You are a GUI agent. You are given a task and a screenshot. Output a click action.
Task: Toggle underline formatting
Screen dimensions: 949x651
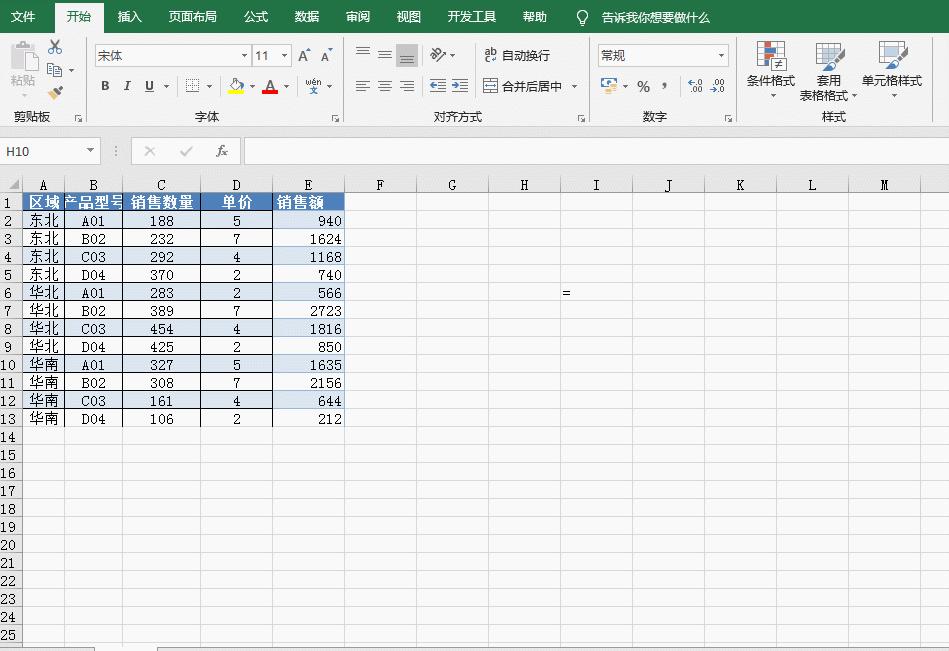pos(149,86)
